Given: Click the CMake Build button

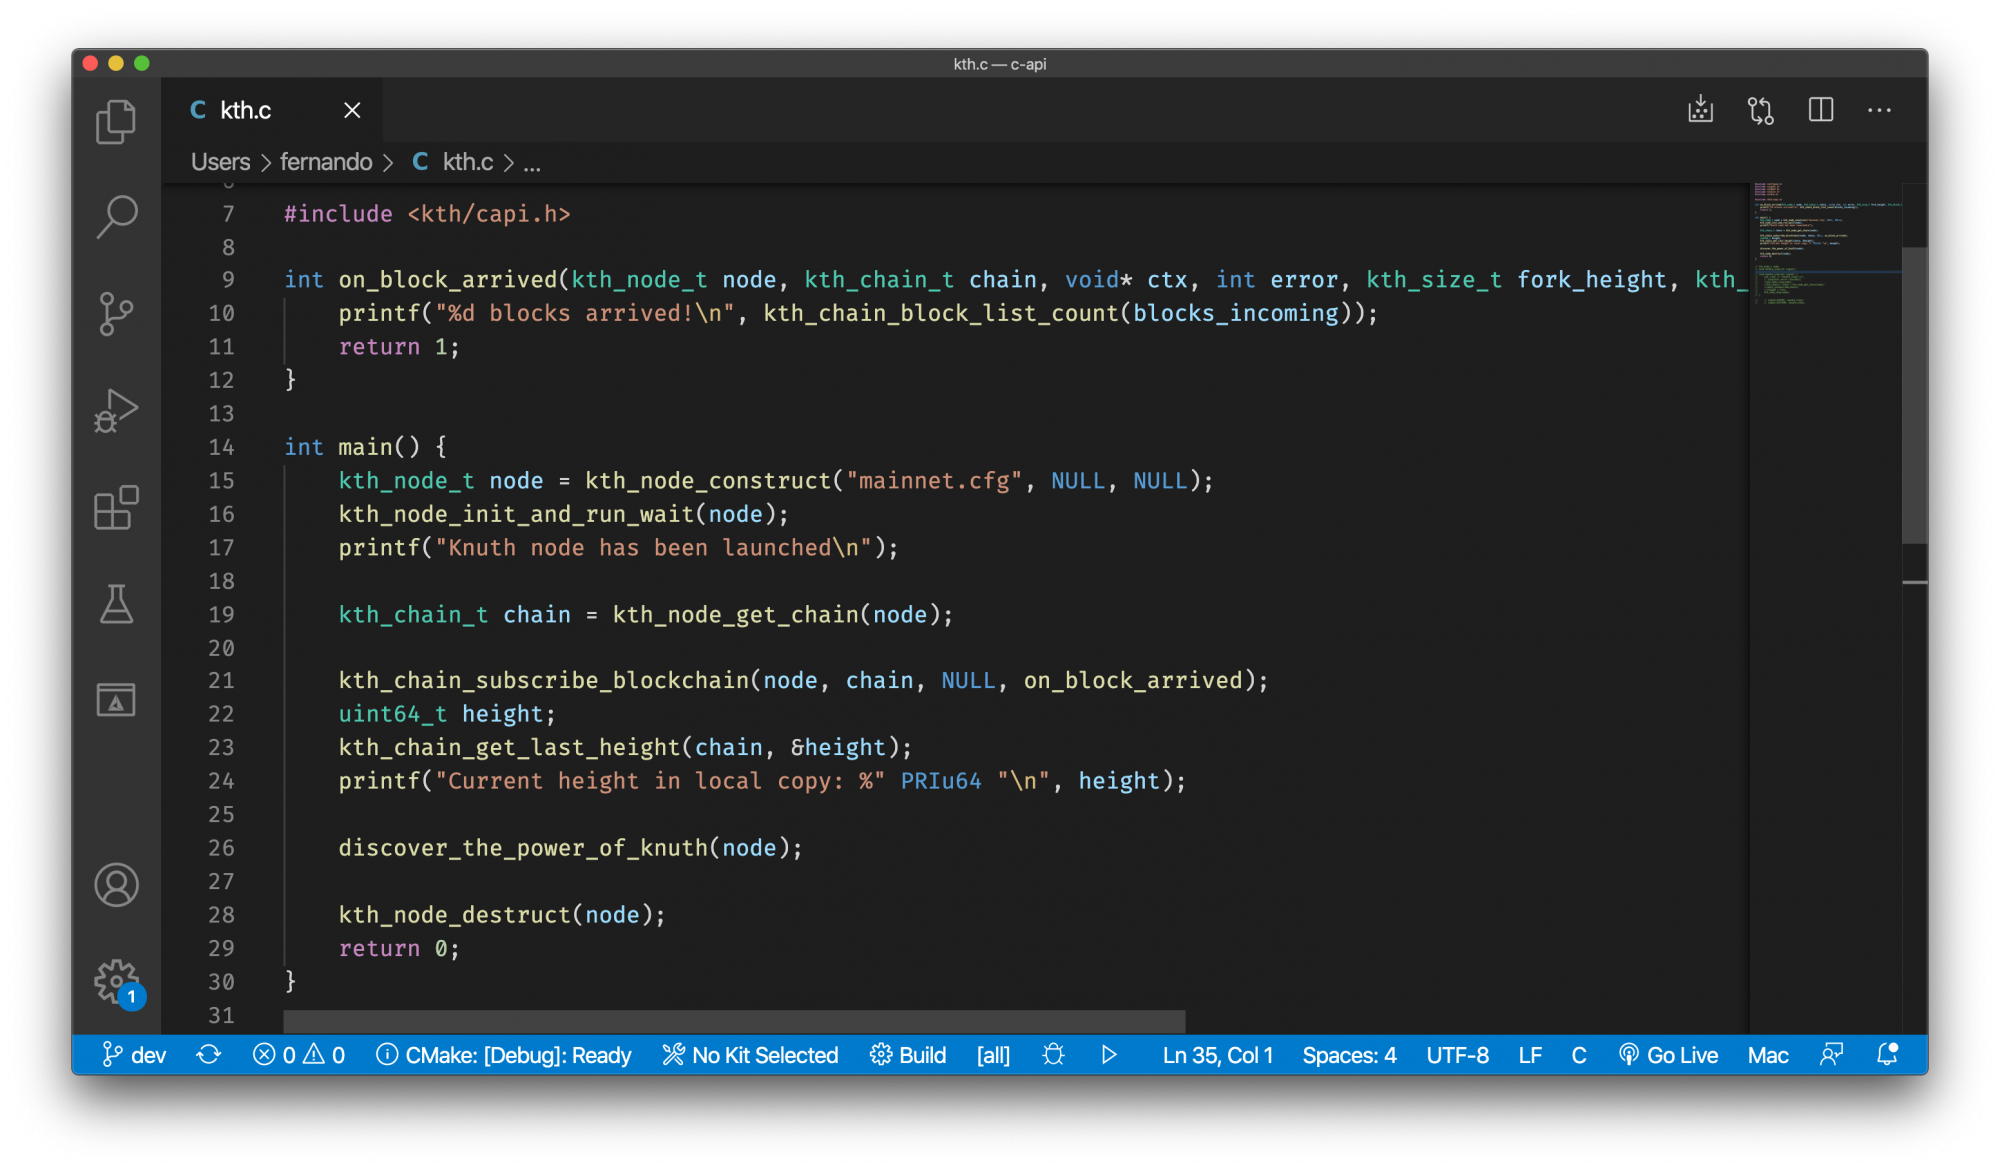Looking at the screenshot, I should [x=908, y=1055].
